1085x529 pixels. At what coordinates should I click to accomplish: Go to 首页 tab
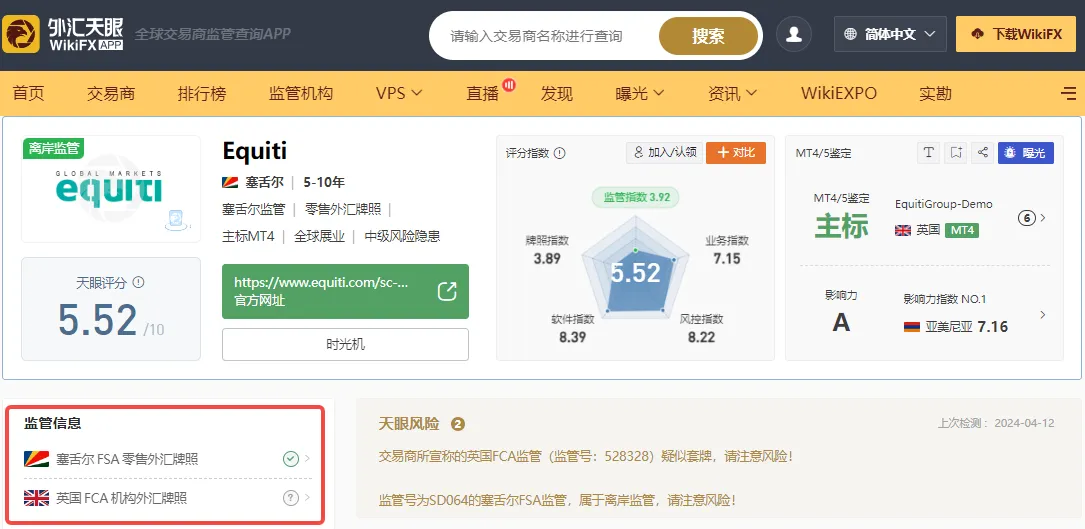point(28,93)
